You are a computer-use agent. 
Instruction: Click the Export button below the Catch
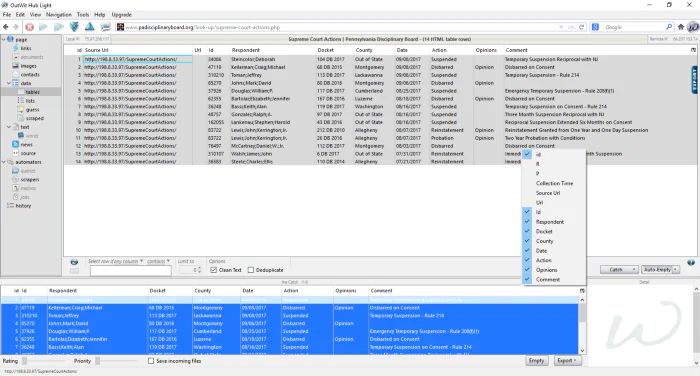coord(567,361)
